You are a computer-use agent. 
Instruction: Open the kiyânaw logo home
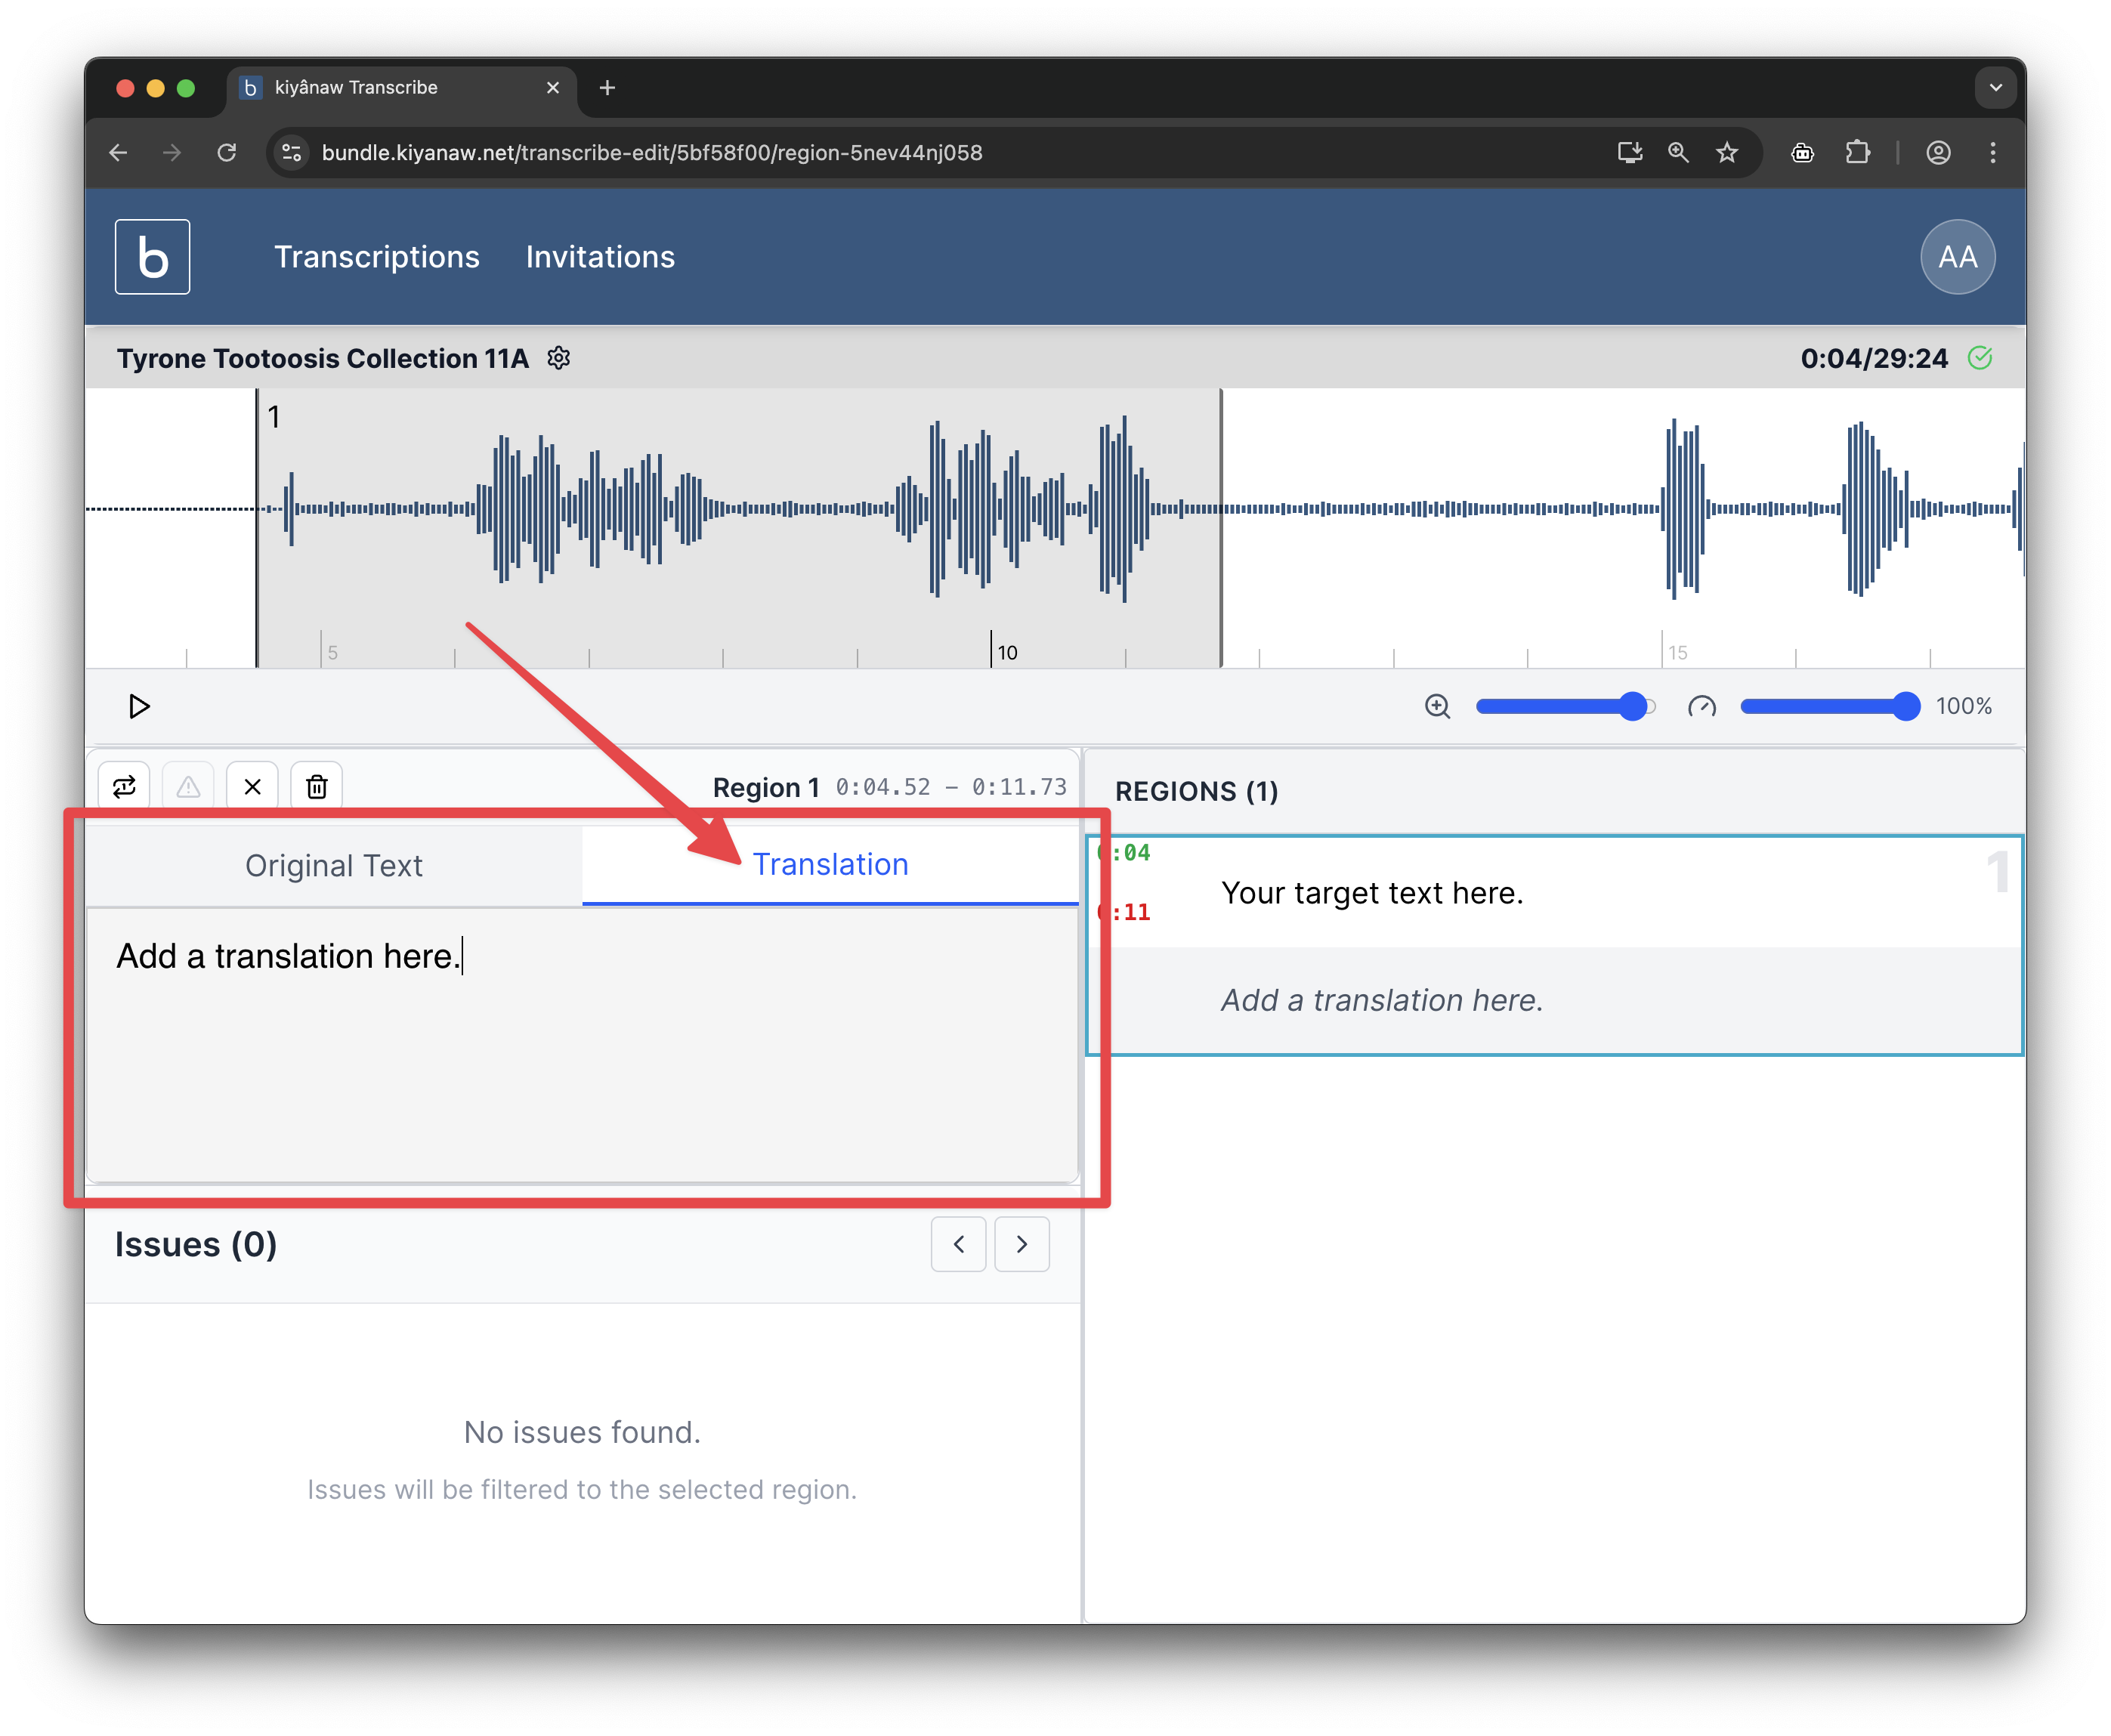[x=153, y=257]
